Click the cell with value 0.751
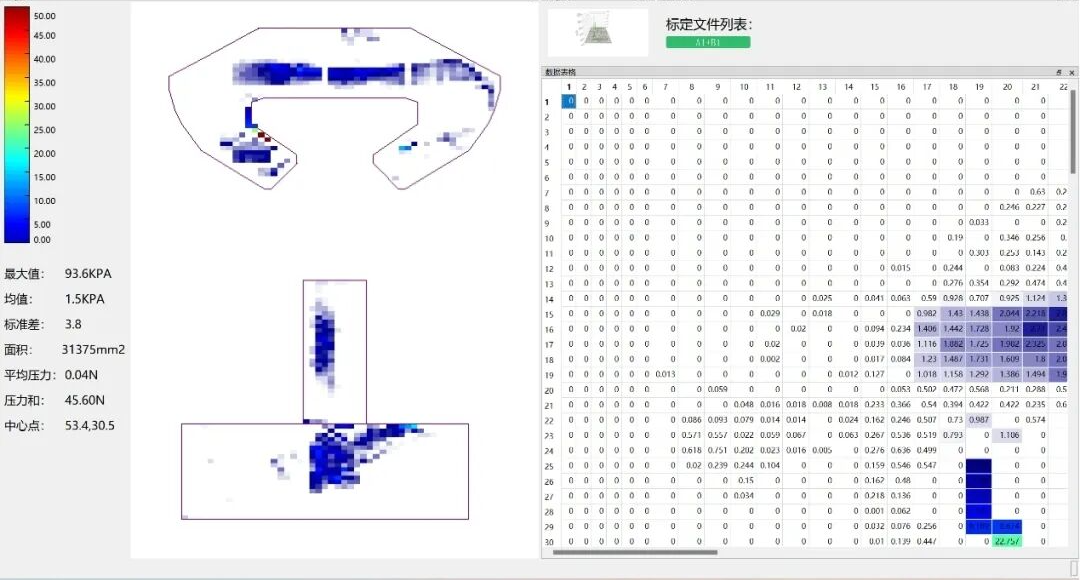Image resolution: width=1080 pixels, height=580 pixels. click(718, 450)
